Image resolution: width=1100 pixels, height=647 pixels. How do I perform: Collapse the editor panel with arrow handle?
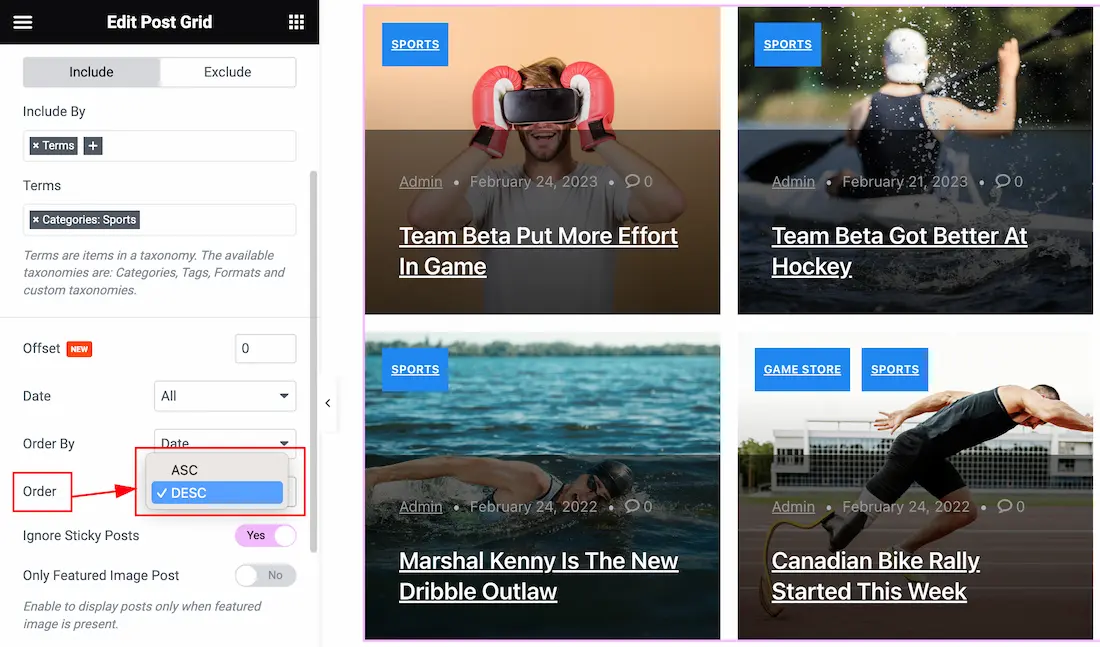pos(328,403)
